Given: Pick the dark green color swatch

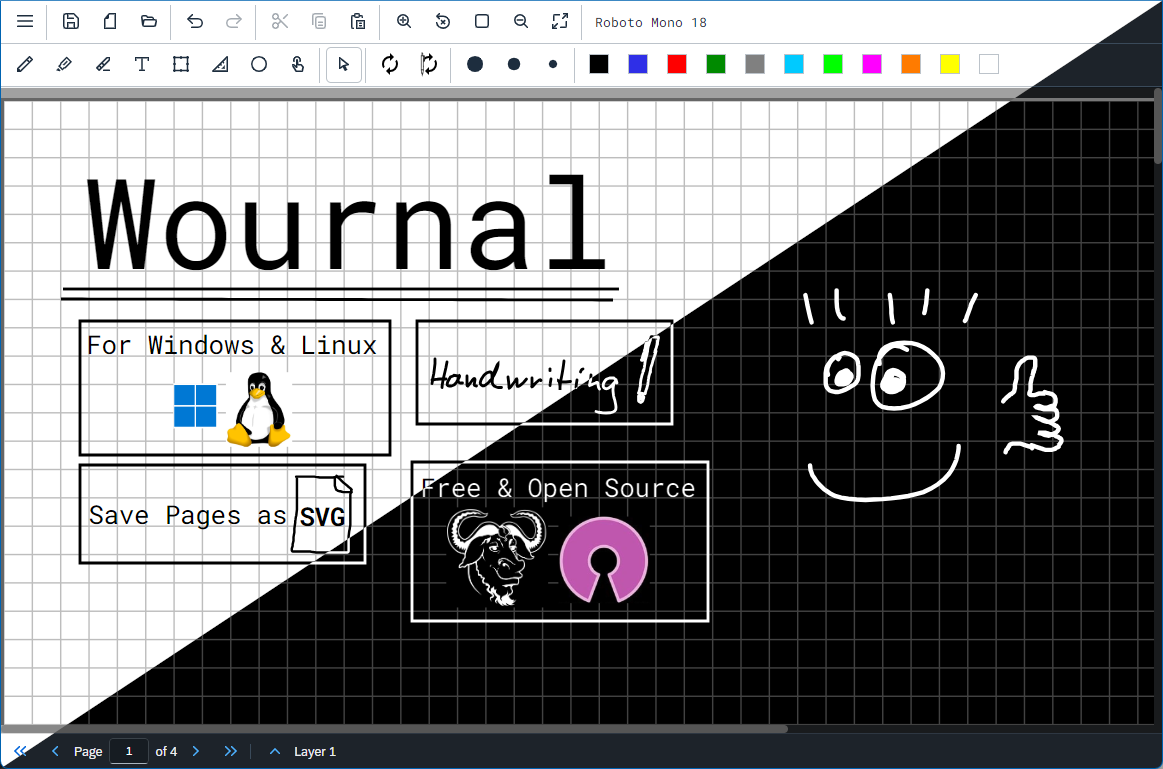Looking at the screenshot, I should 716,65.
